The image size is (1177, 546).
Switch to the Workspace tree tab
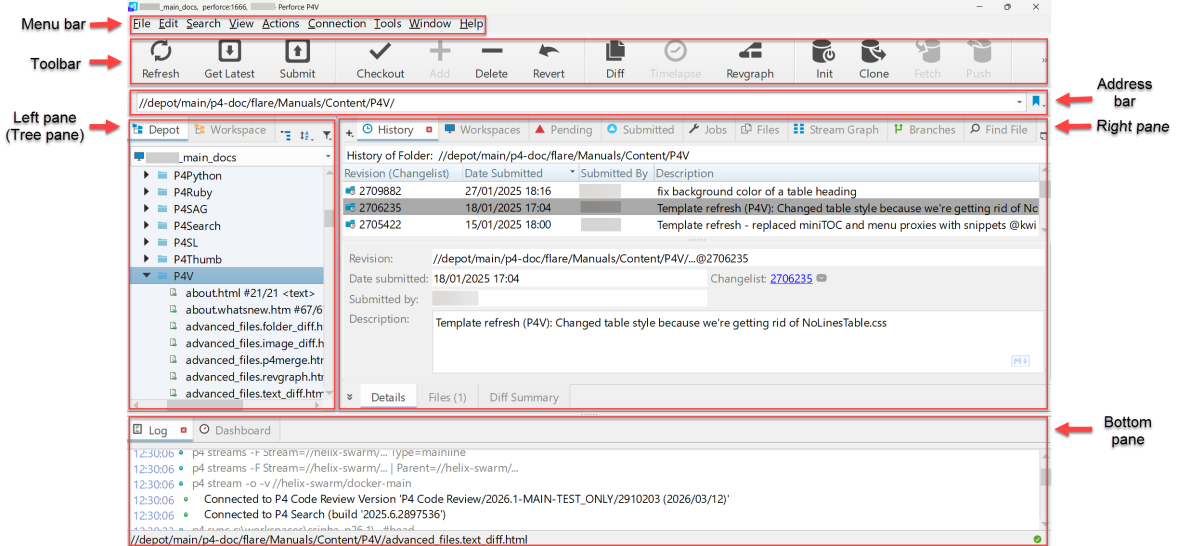[x=230, y=129]
